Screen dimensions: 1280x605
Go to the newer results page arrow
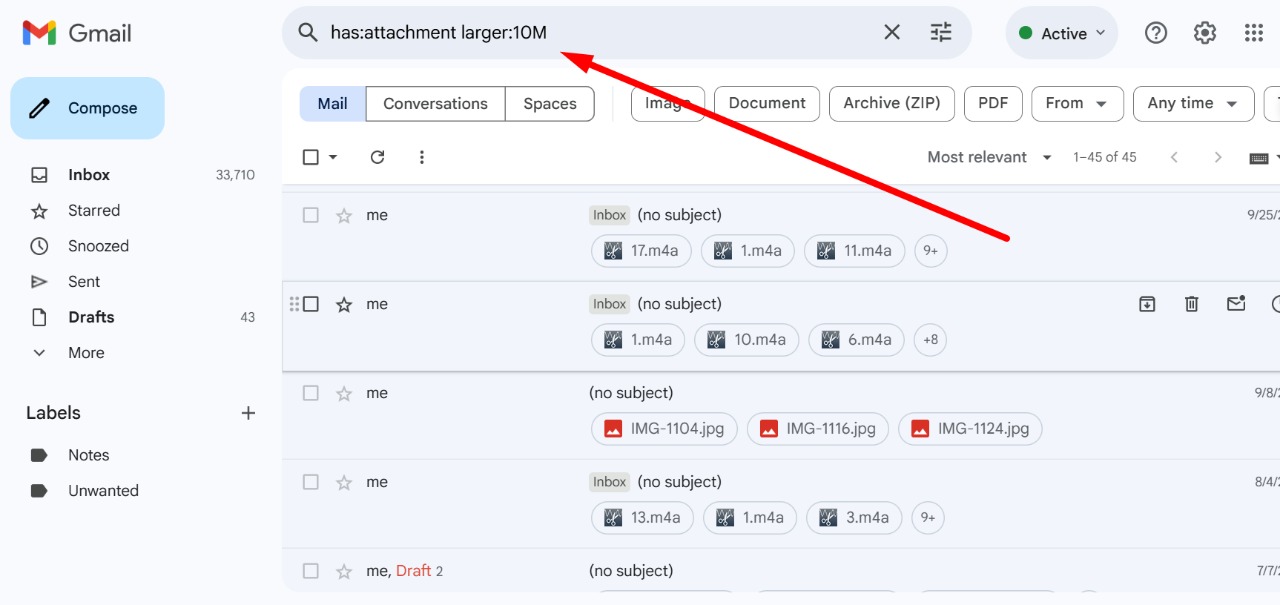click(1174, 157)
